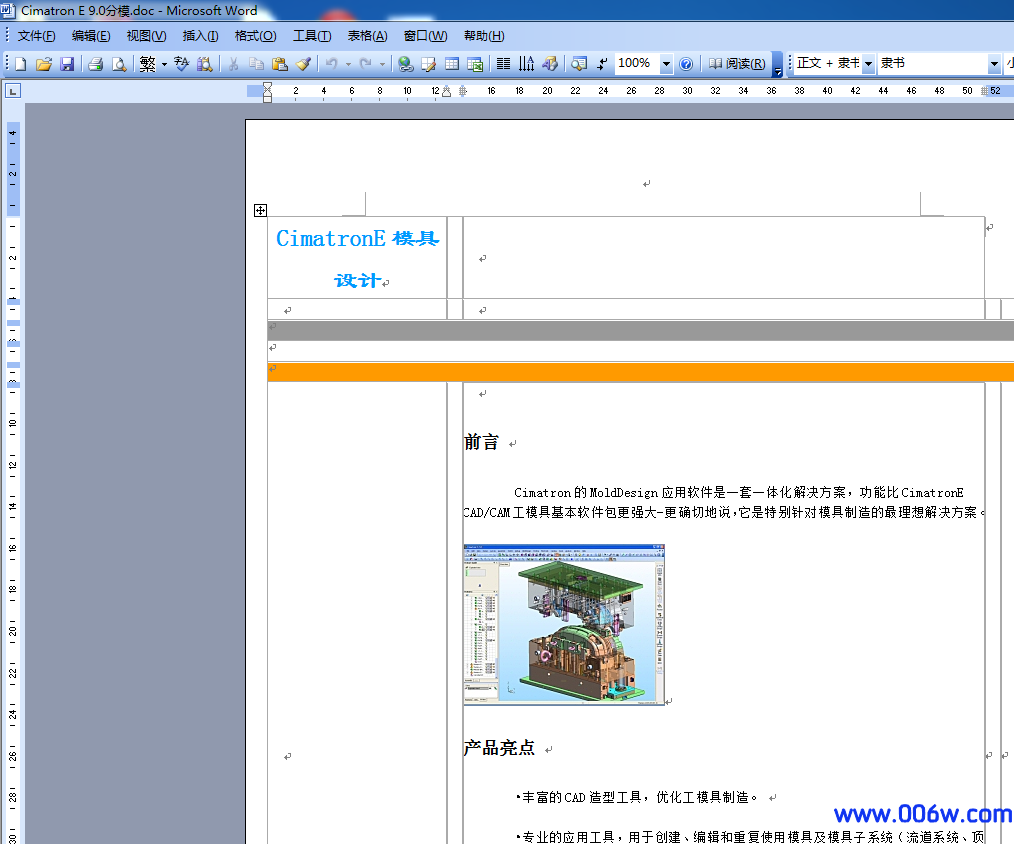Insert a hyperlink
The width and height of the screenshot is (1014, 844).
tap(405, 64)
